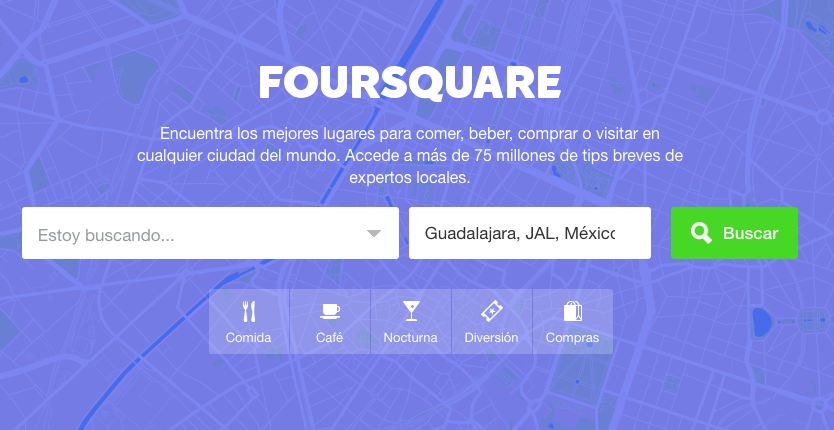
Task: Click the FOURSQUARE logo
Action: click(x=410, y=83)
